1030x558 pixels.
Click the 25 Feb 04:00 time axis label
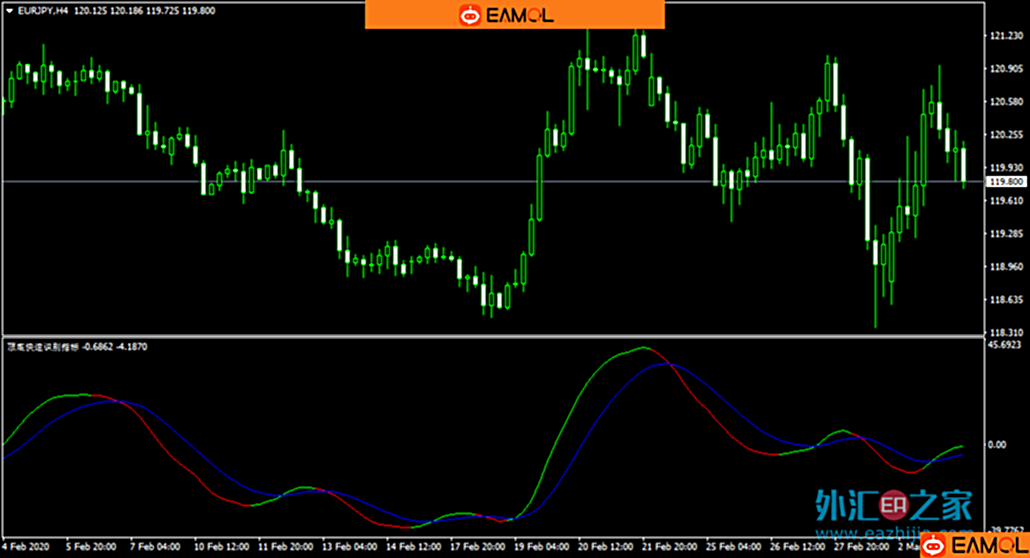click(x=729, y=548)
